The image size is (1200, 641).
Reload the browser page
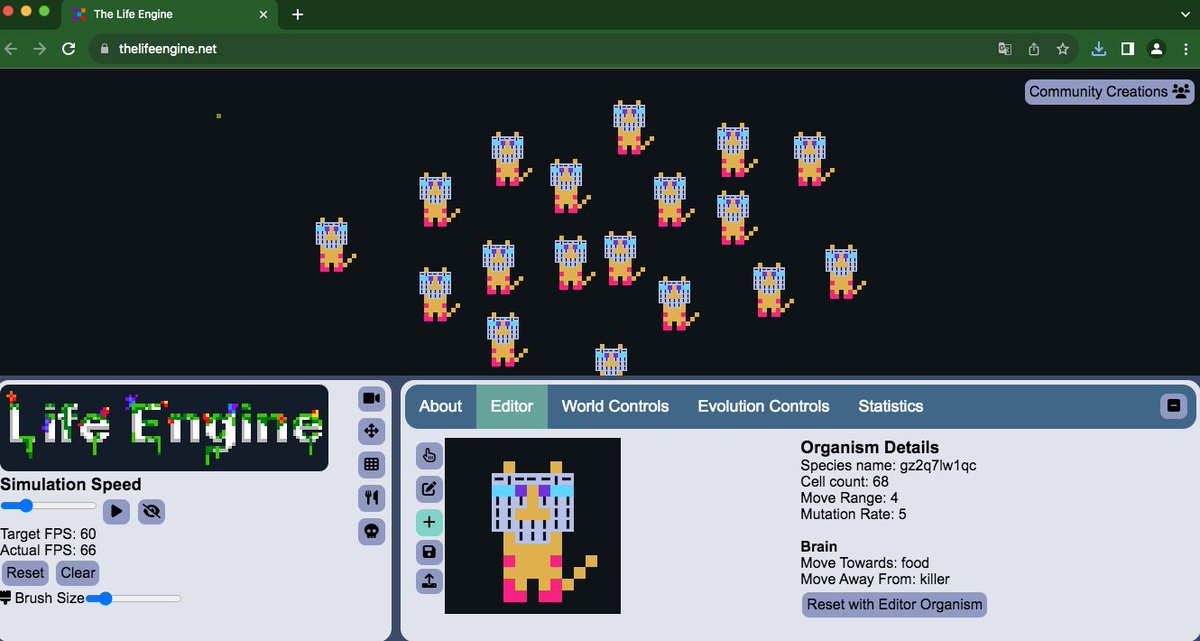[69, 48]
